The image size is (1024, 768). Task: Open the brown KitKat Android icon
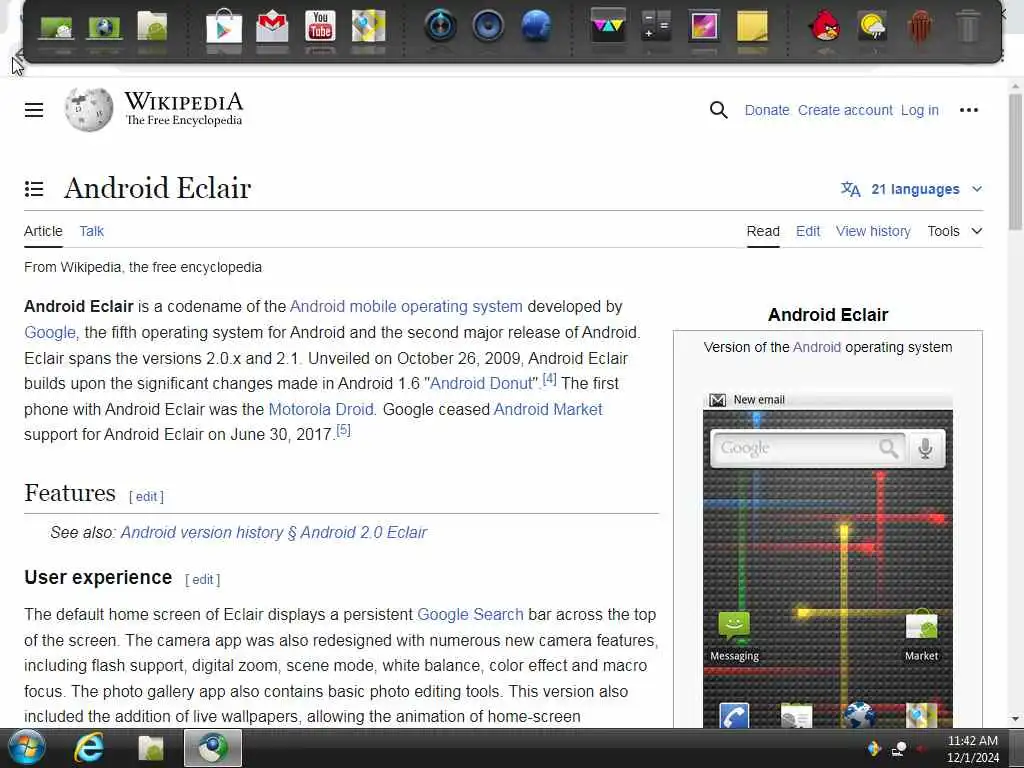pyautogui.click(x=920, y=27)
